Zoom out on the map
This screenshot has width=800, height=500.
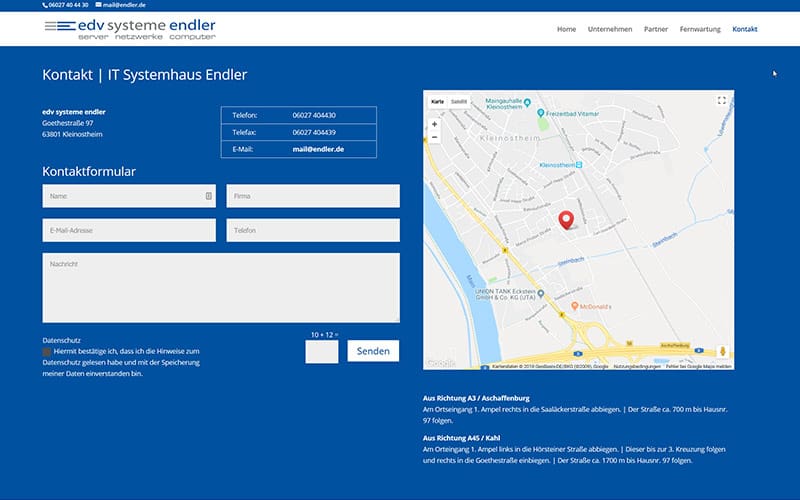pyautogui.click(x=434, y=137)
